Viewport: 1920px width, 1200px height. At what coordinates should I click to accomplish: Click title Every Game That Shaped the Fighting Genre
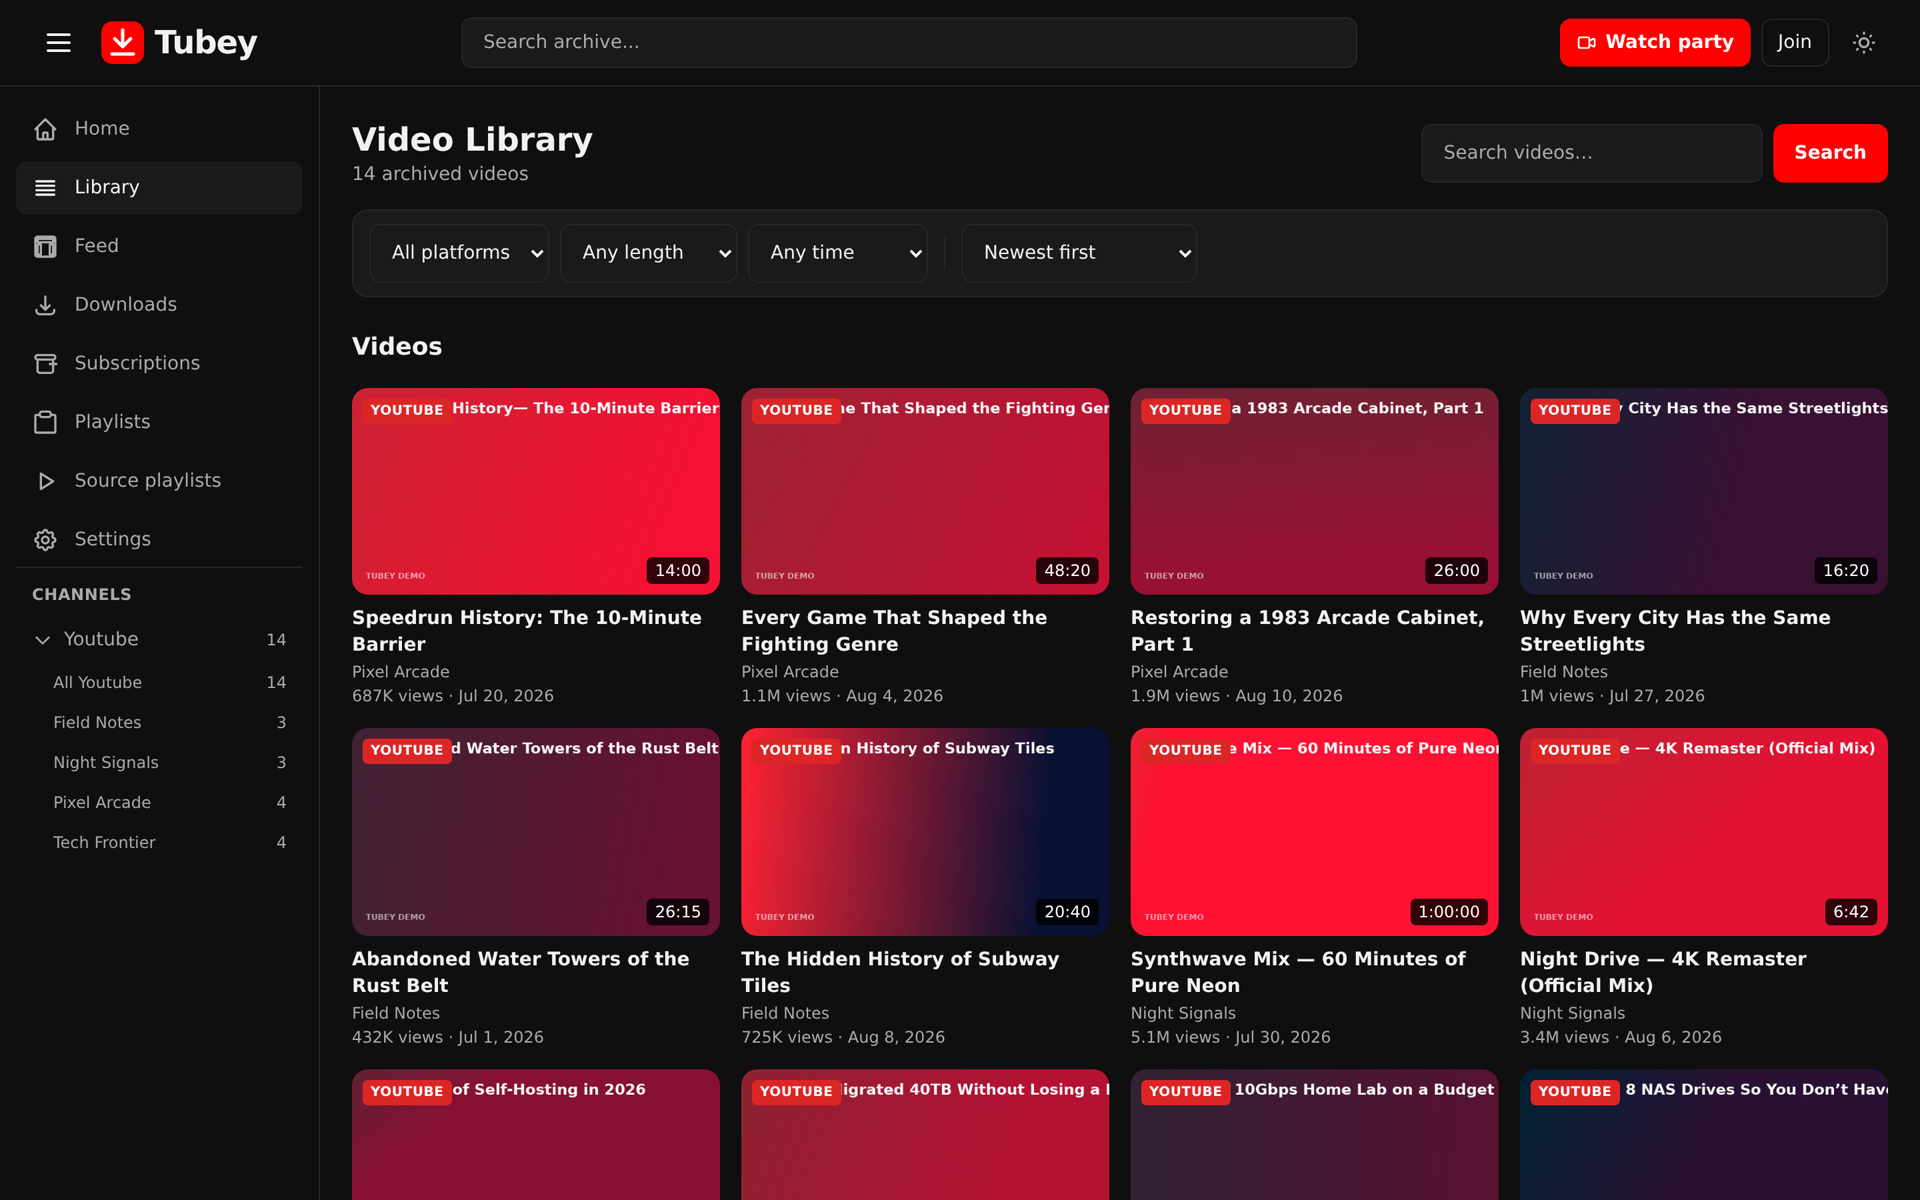894,631
